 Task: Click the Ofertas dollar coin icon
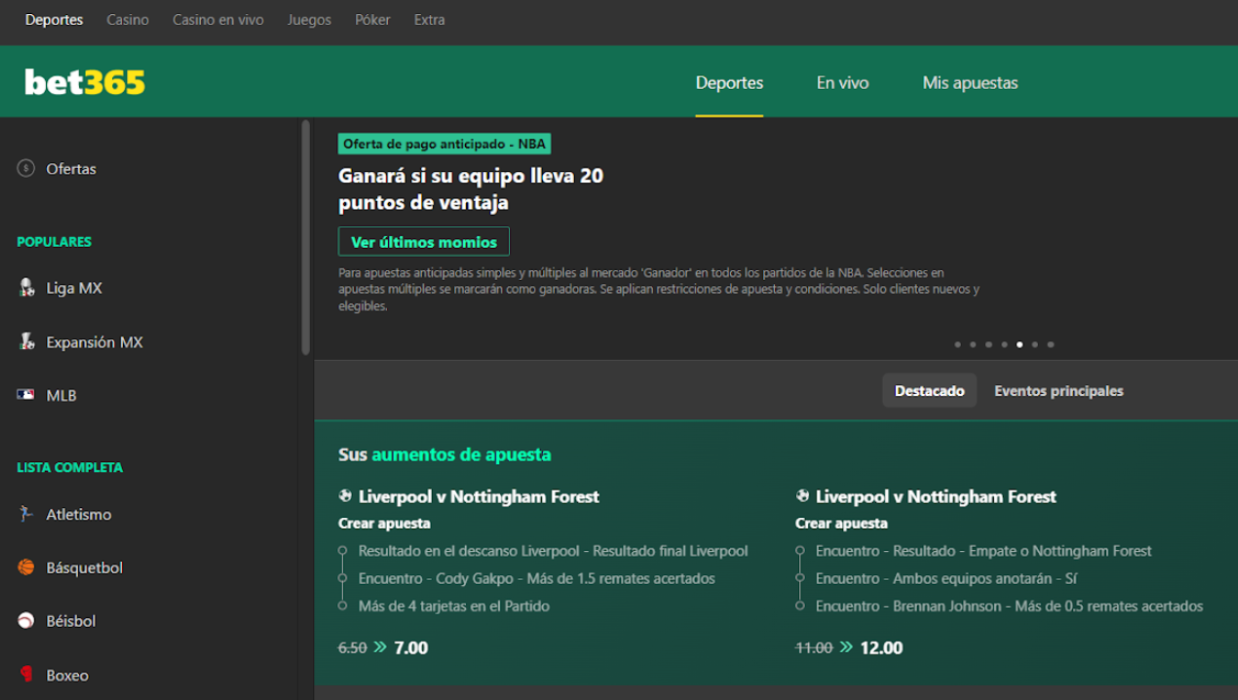point(26,169)
